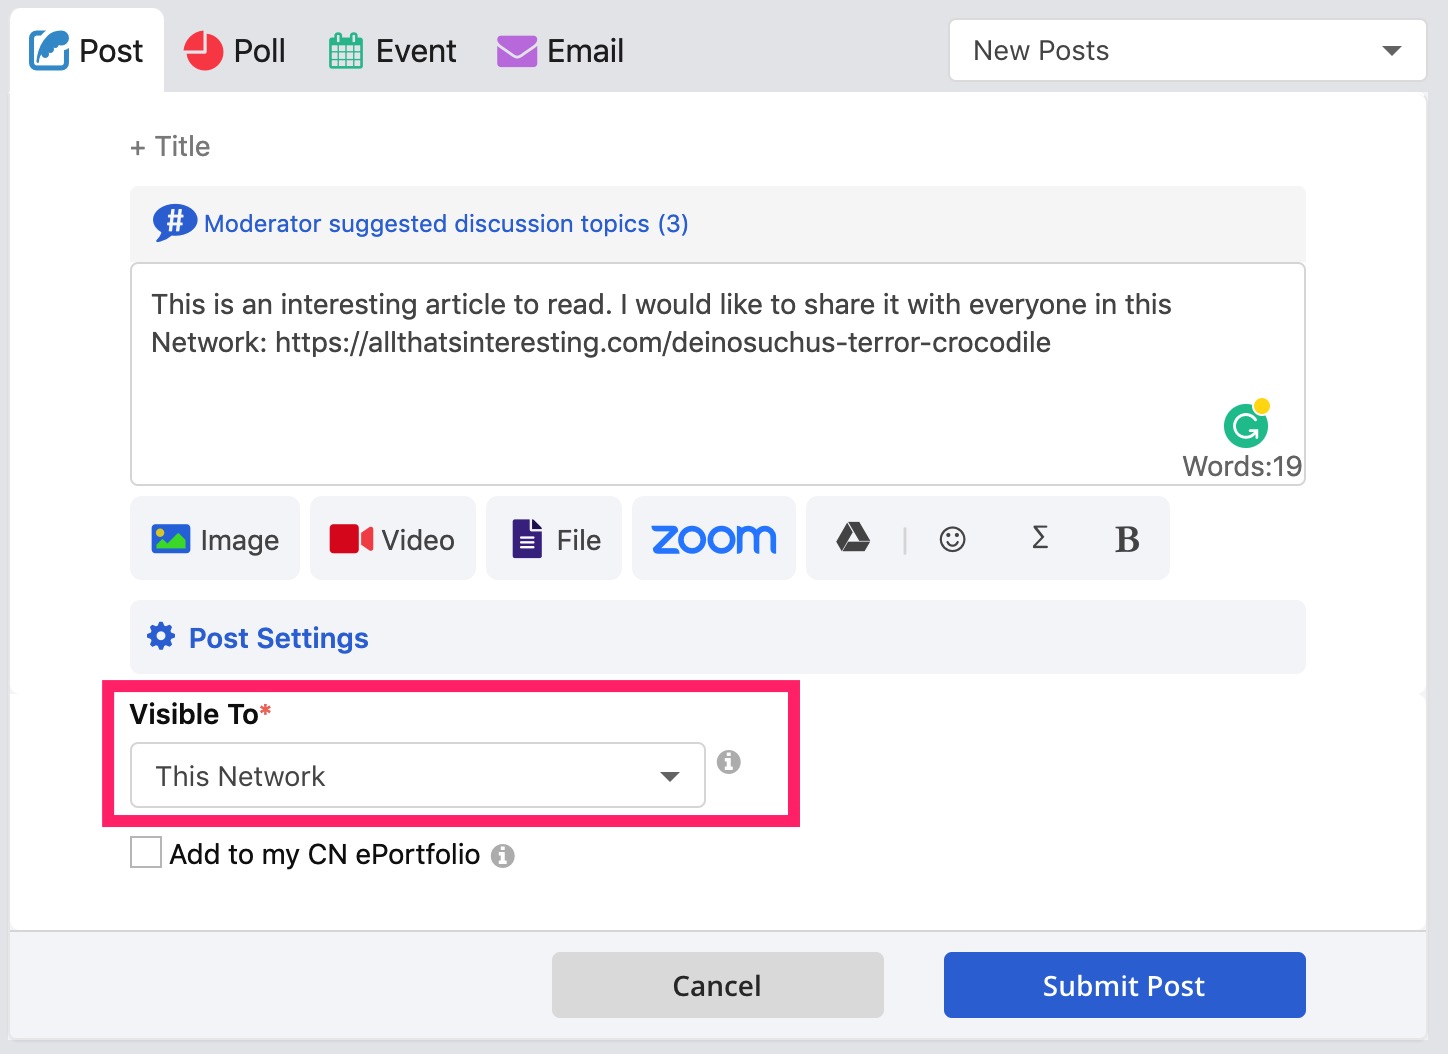Attach an image using the Image icon
Screen dimensions: 1448x1054
(213, 538)
